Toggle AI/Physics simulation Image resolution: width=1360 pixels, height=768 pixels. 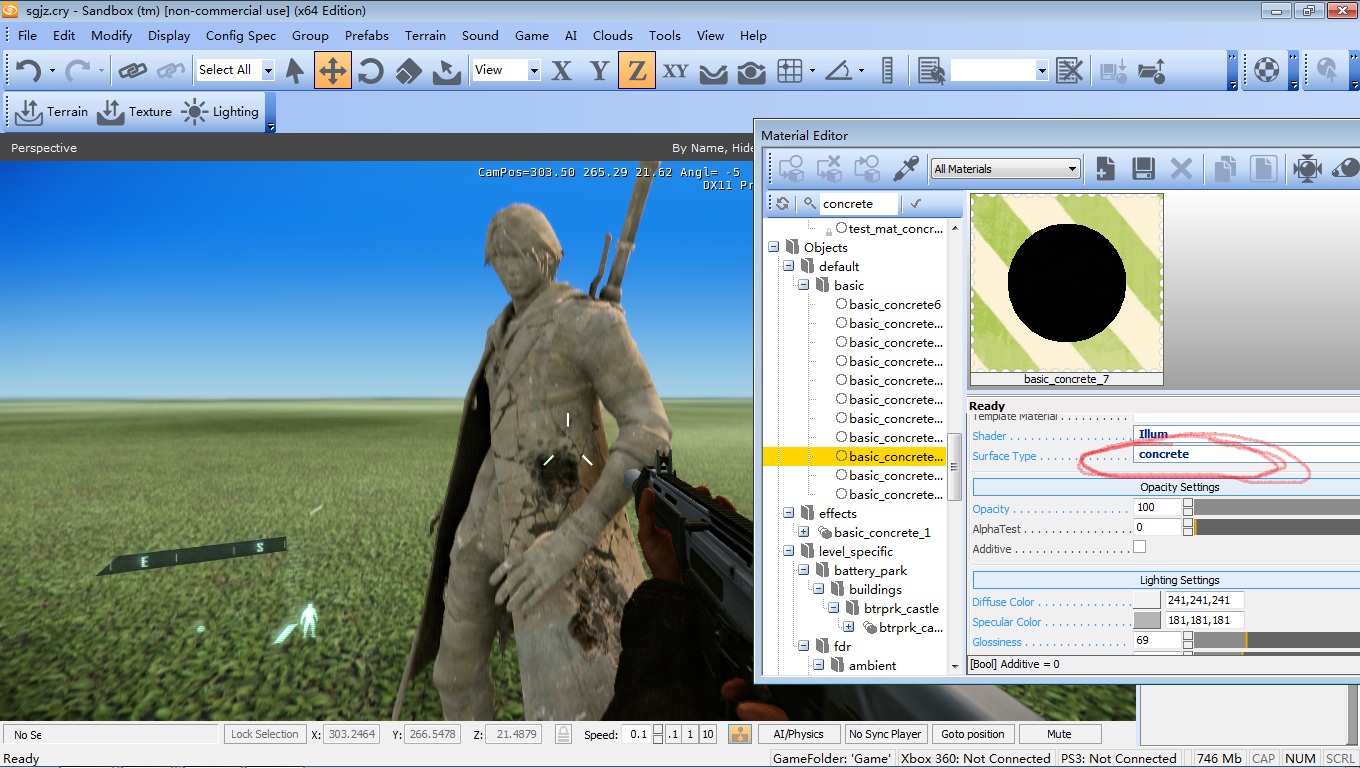[798, 734]
